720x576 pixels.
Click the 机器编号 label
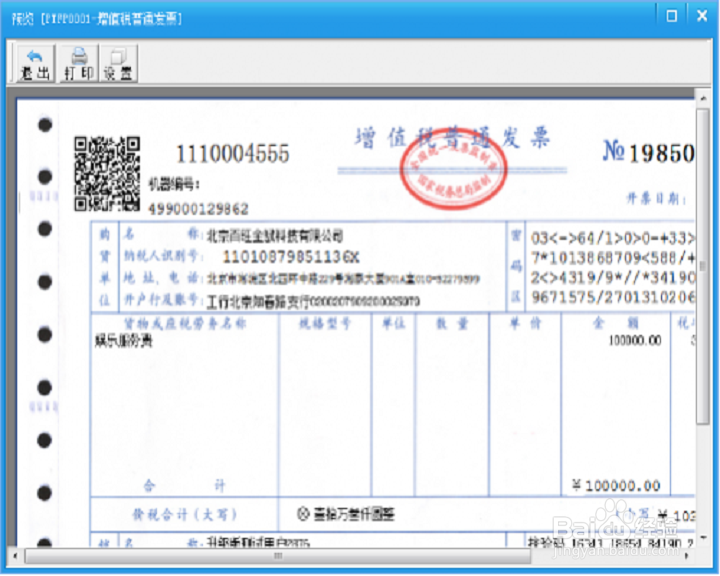[174, 185]
